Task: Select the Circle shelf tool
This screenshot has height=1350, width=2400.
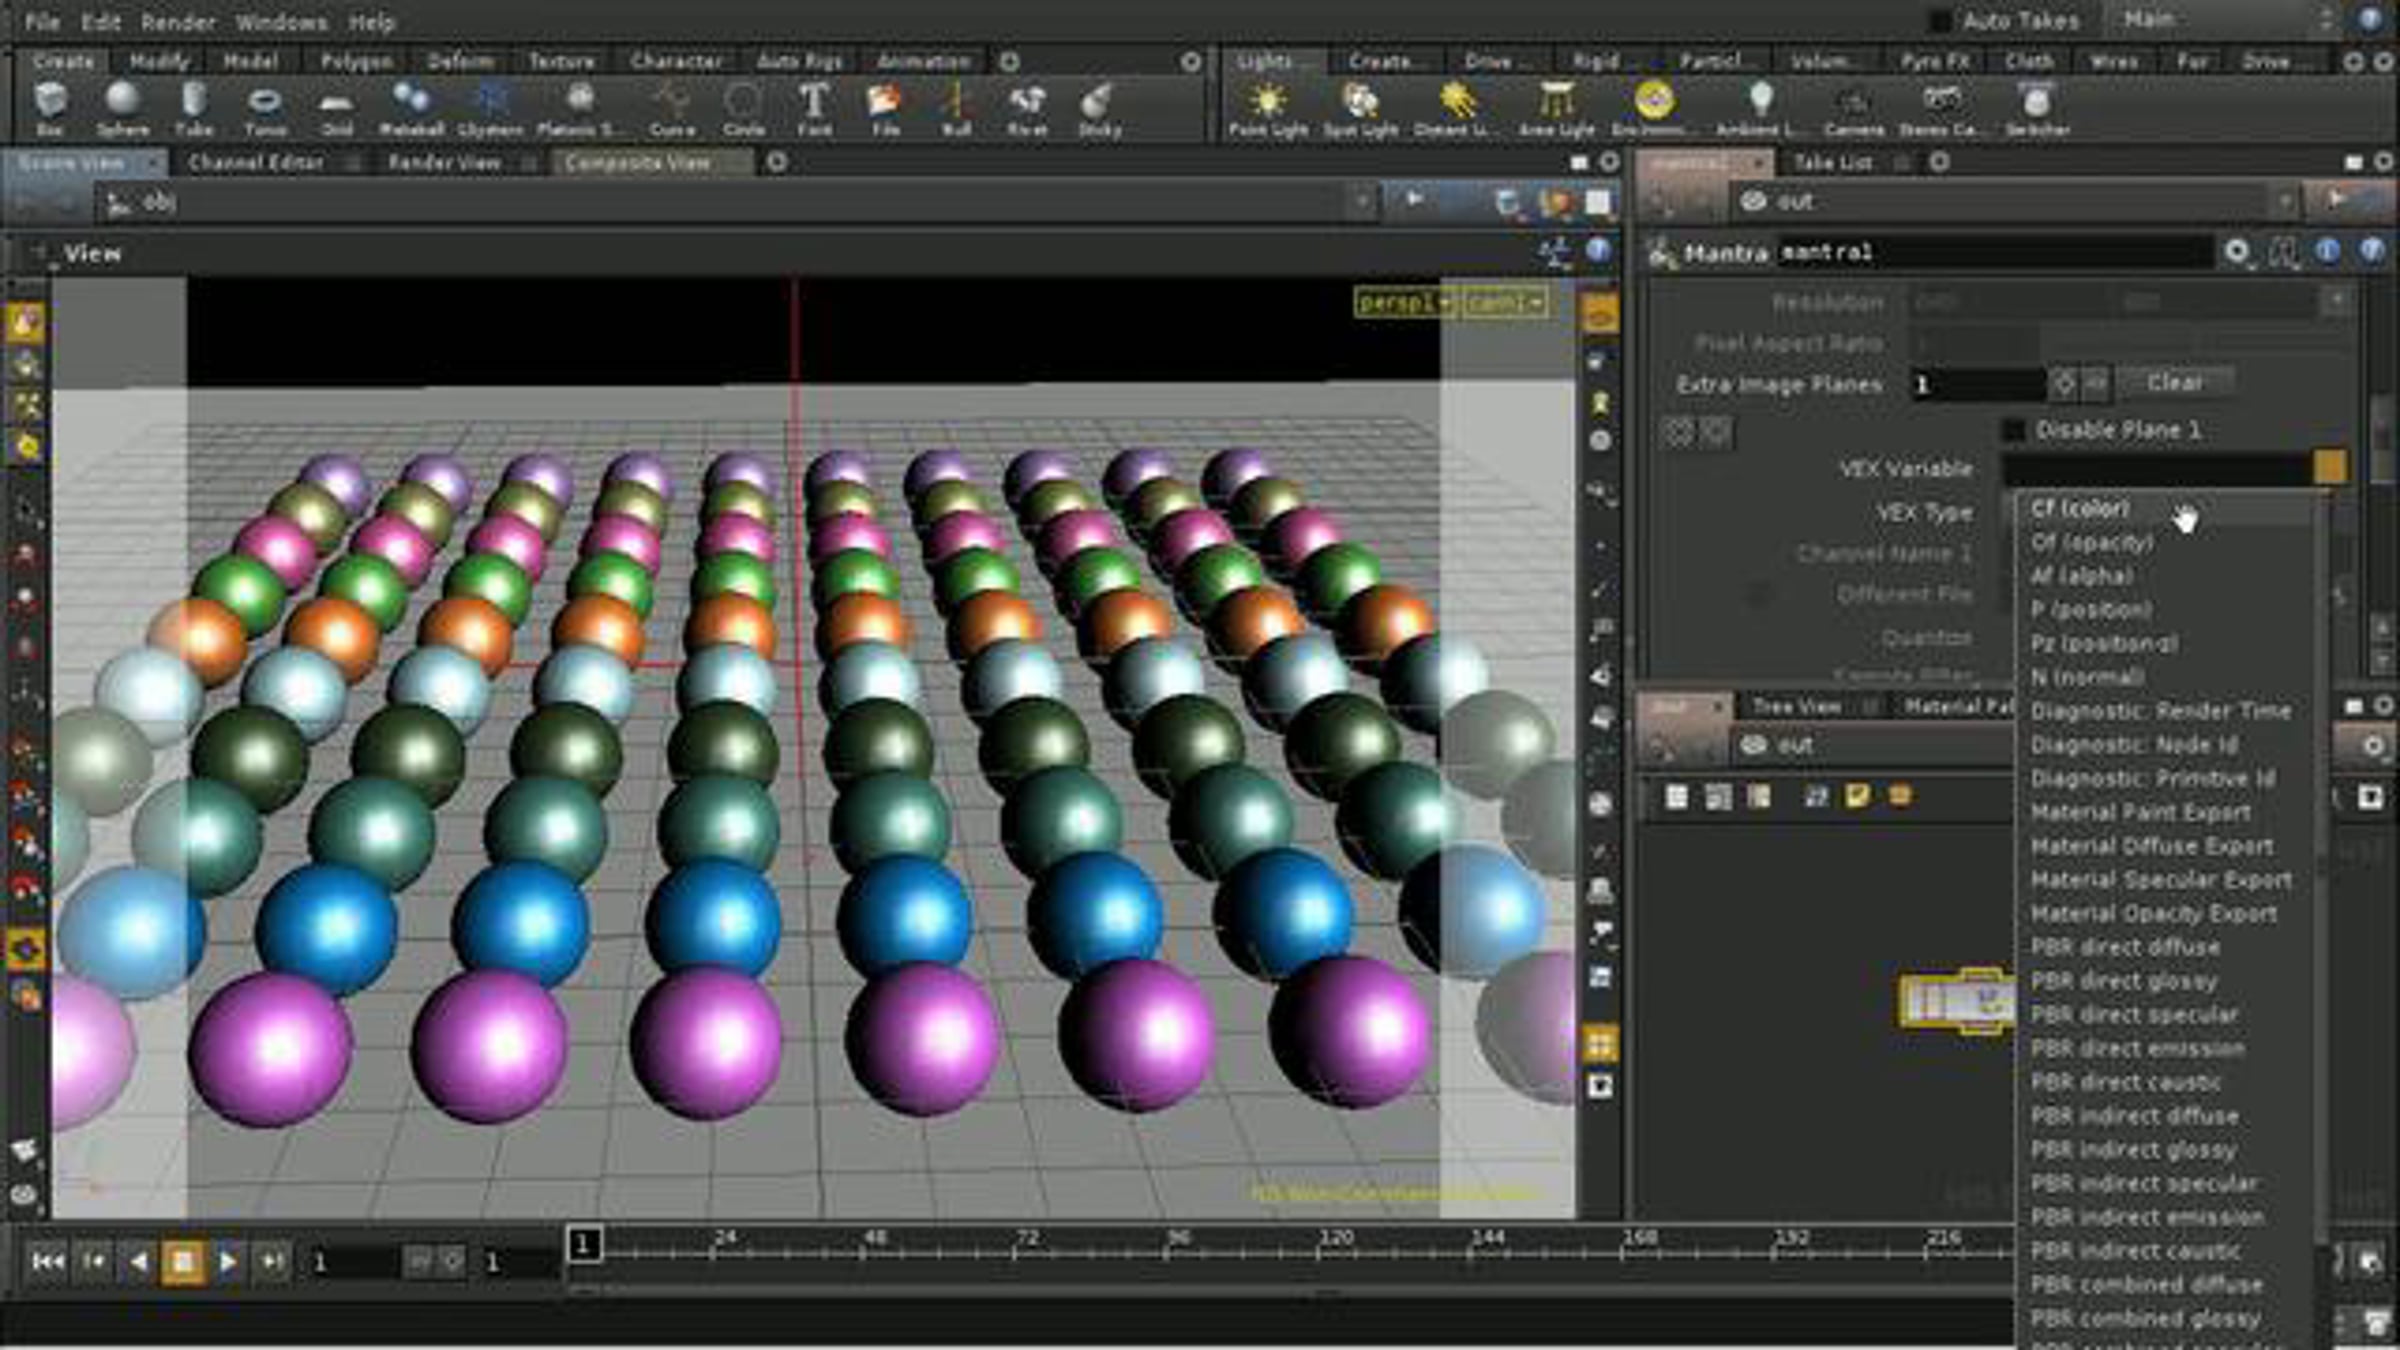Action: pyautogui.click(x=743, y=108)
